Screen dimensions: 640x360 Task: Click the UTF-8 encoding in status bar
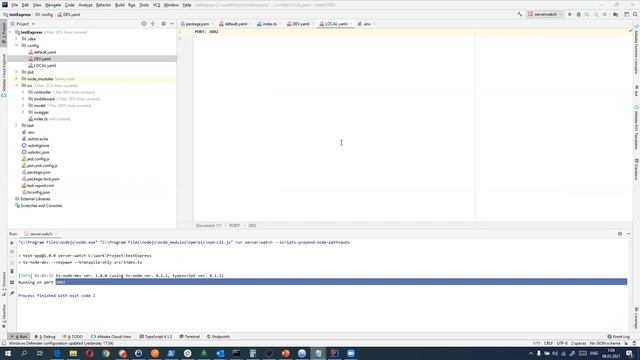point(562,343)
